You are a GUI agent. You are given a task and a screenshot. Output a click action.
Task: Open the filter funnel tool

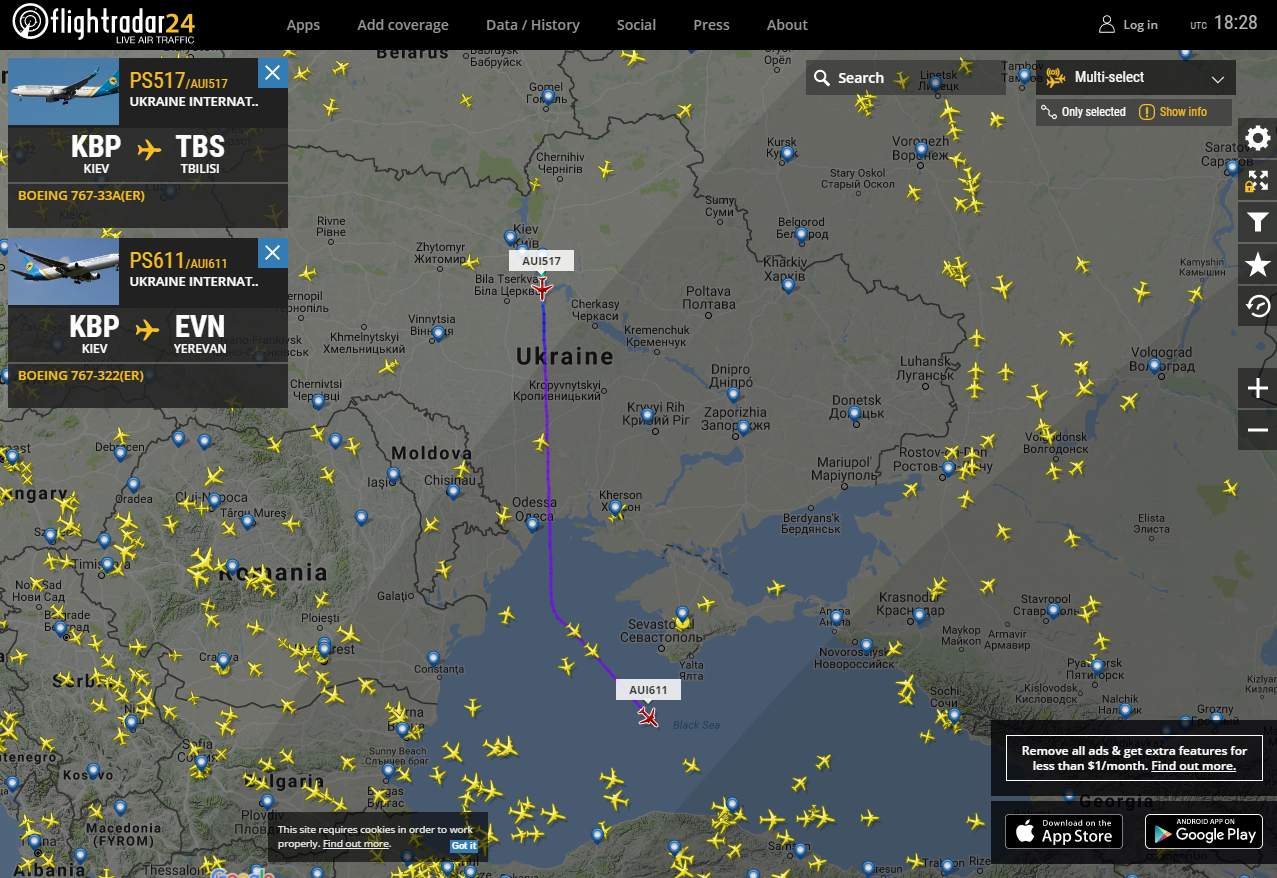1257,222
